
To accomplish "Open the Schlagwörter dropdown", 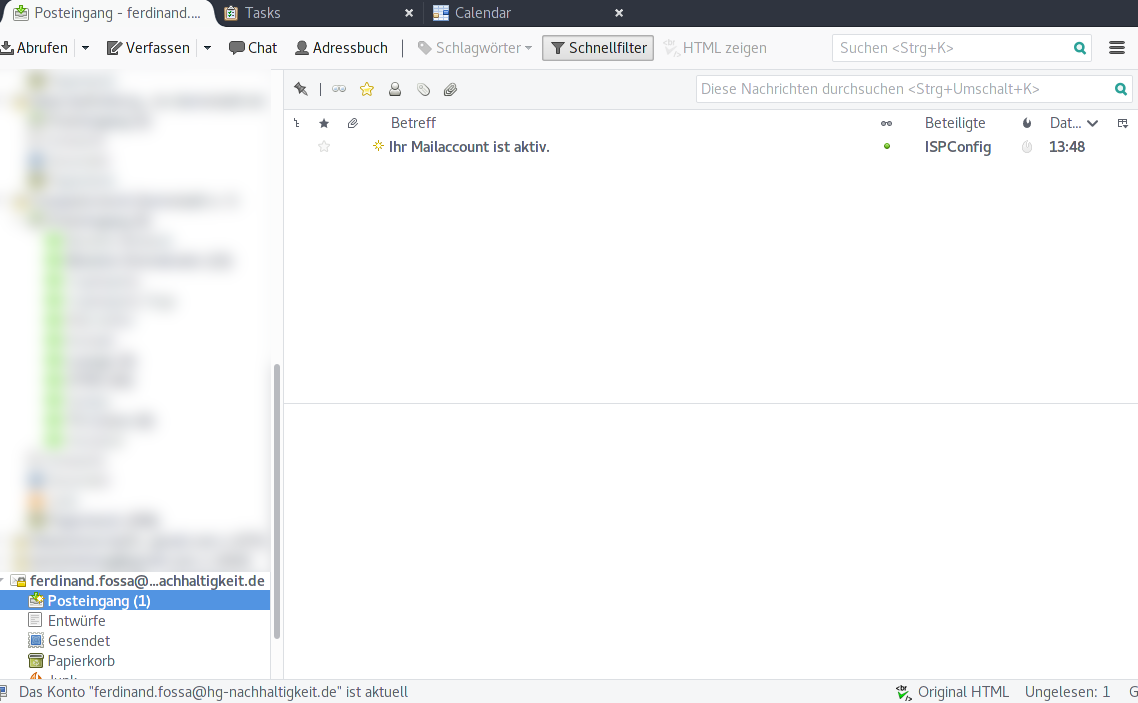I will coord(475,48).
